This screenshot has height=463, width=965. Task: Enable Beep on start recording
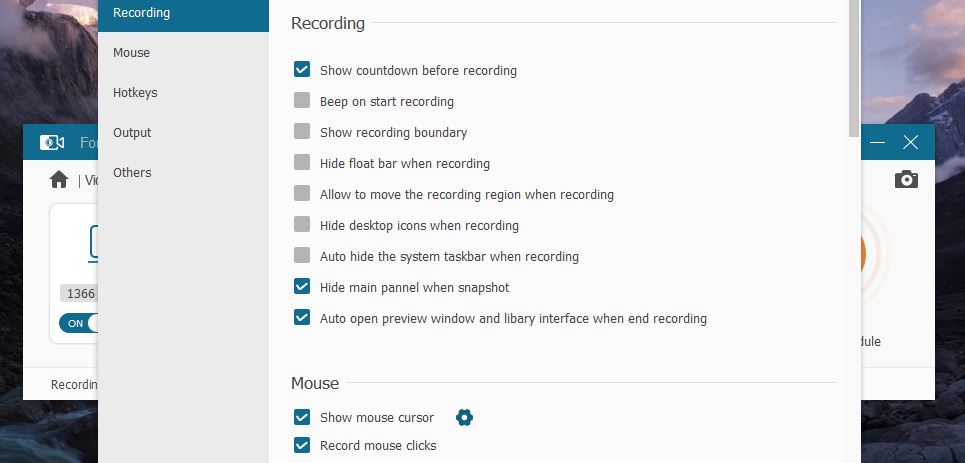pyautogui.click(x=302, y=101)
